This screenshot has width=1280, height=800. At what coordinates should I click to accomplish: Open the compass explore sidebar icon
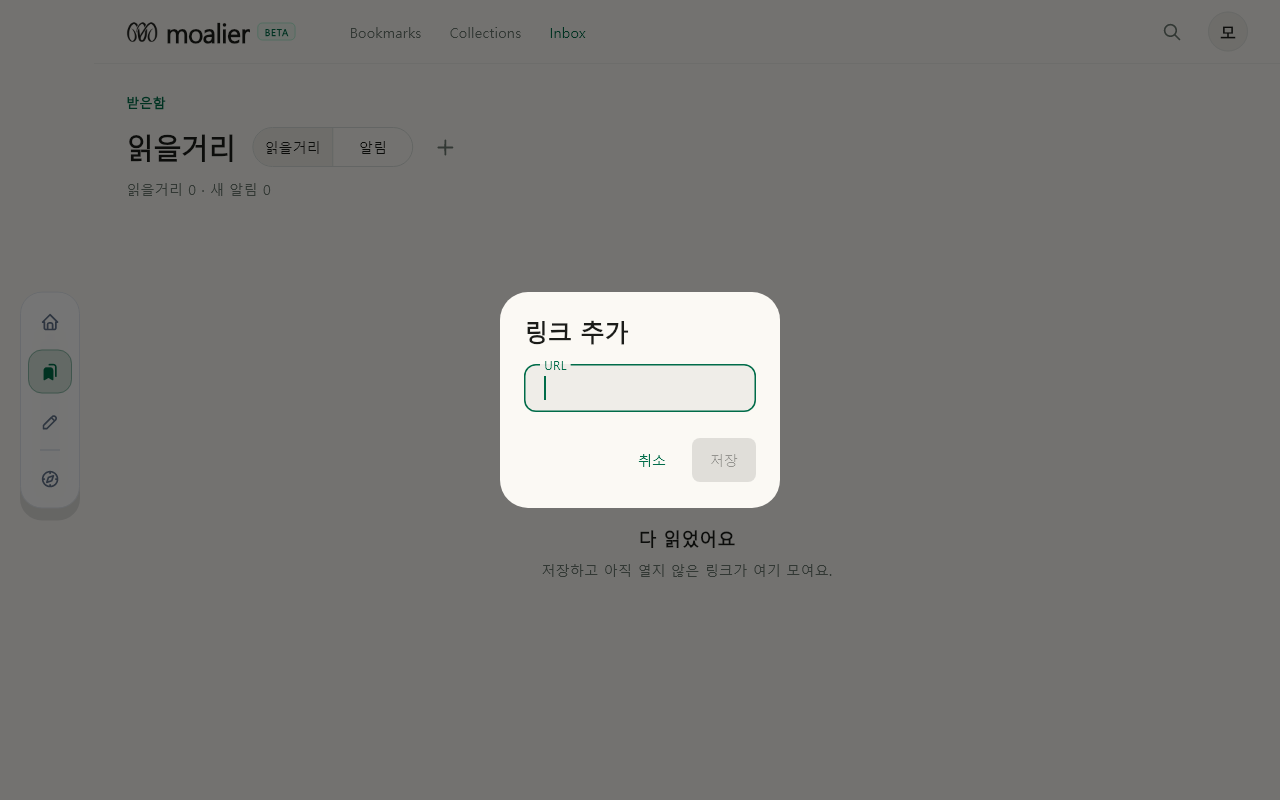click(50, 479)
